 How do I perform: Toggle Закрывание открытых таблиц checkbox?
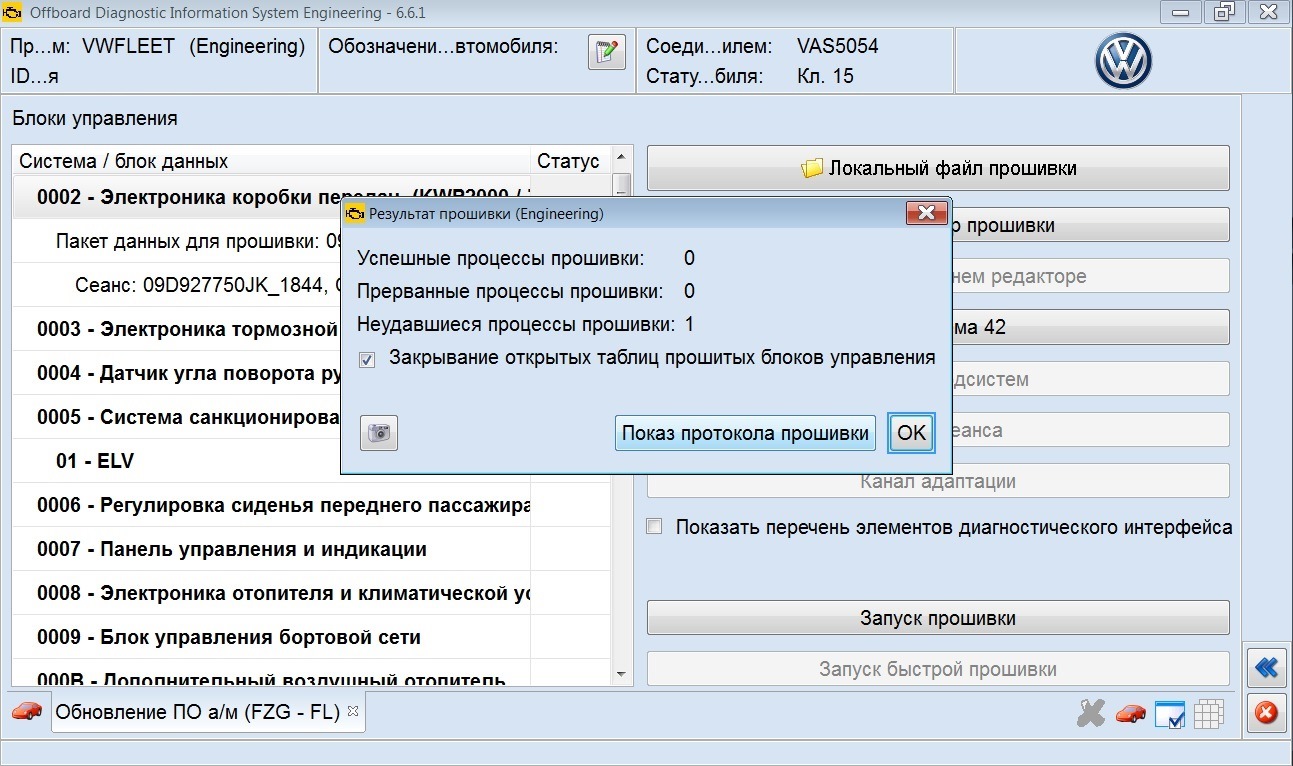click(367, 359)
